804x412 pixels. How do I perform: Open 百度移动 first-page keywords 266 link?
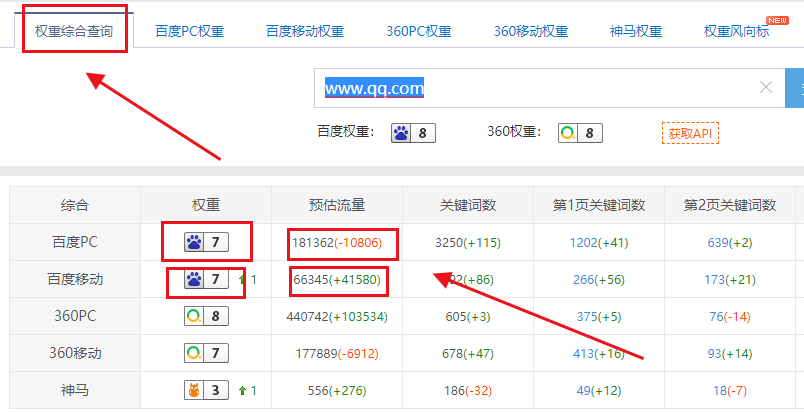point(584,280)
